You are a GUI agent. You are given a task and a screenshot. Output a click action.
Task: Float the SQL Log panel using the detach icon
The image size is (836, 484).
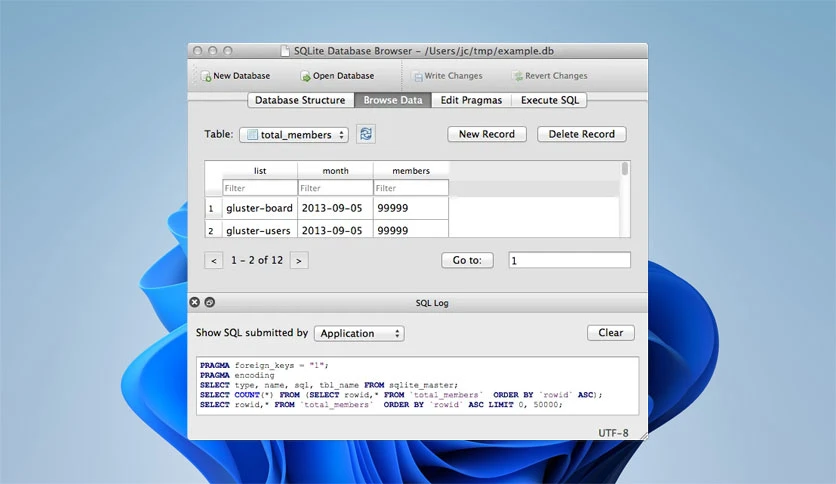coord(210,302)
